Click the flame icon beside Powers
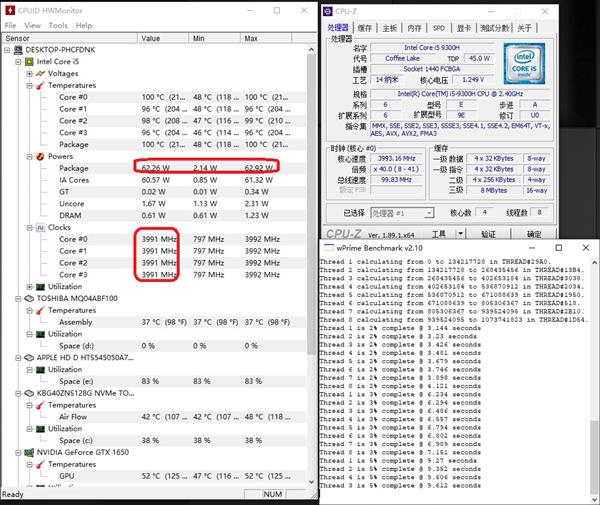Image resolution: width=600 pixels, height=505 pixels. [x=40, y=156]
